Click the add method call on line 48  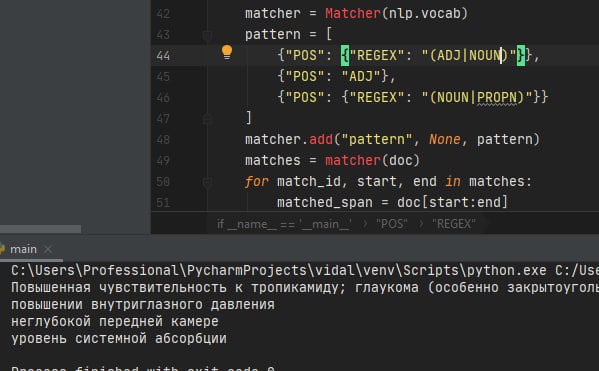point(321,139)
